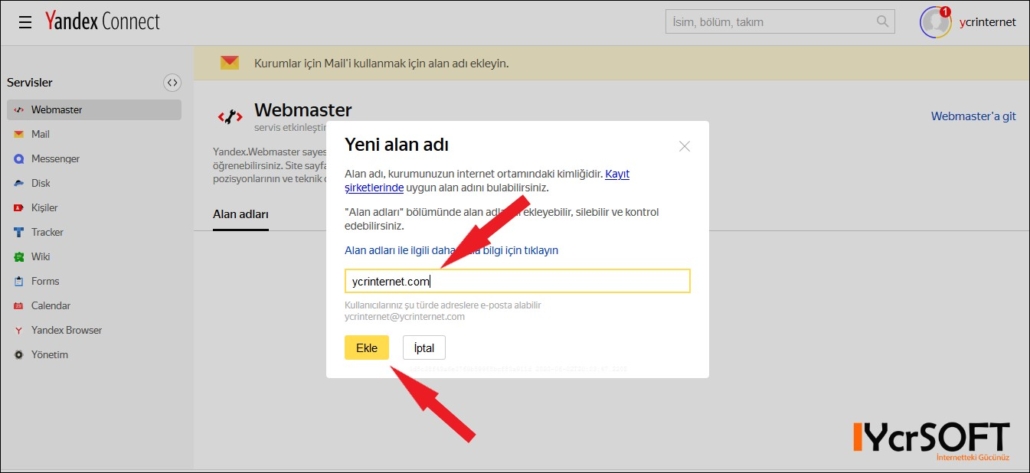Click the Wiki sidebar icon
1030x473 pixels.
click(x=18, y=257)
